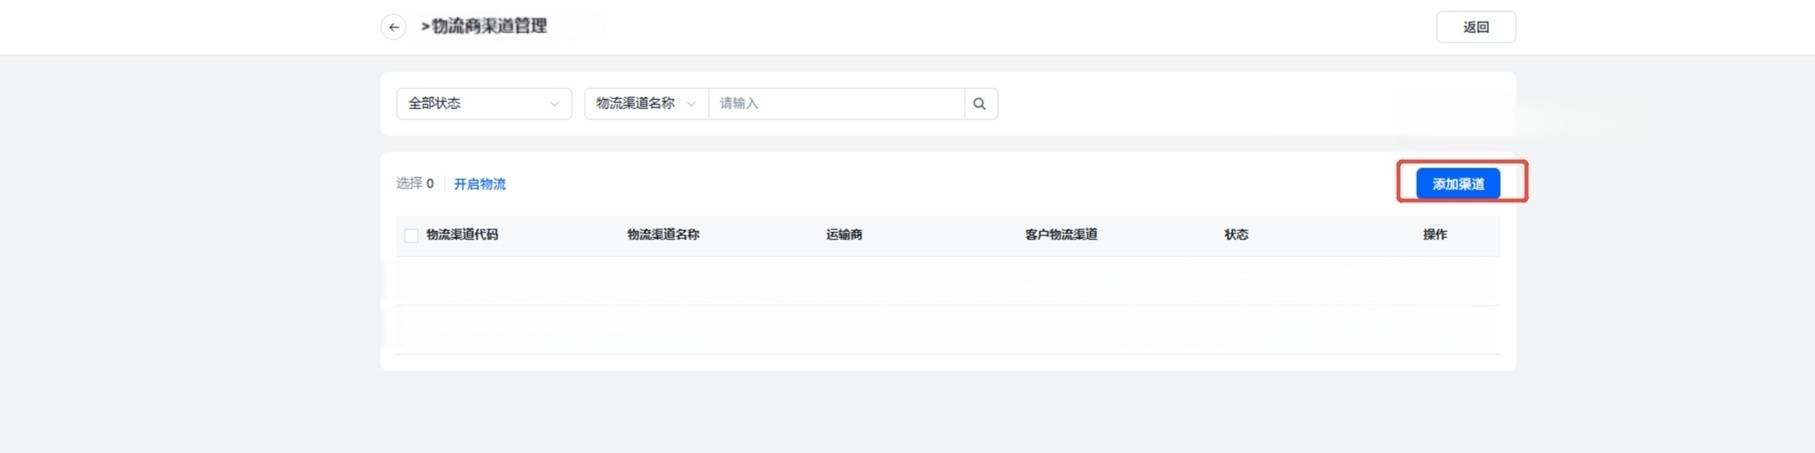Open the 全部状态 status dropdown
Screen dimensions: 1815x453
[x=483, y=104]
